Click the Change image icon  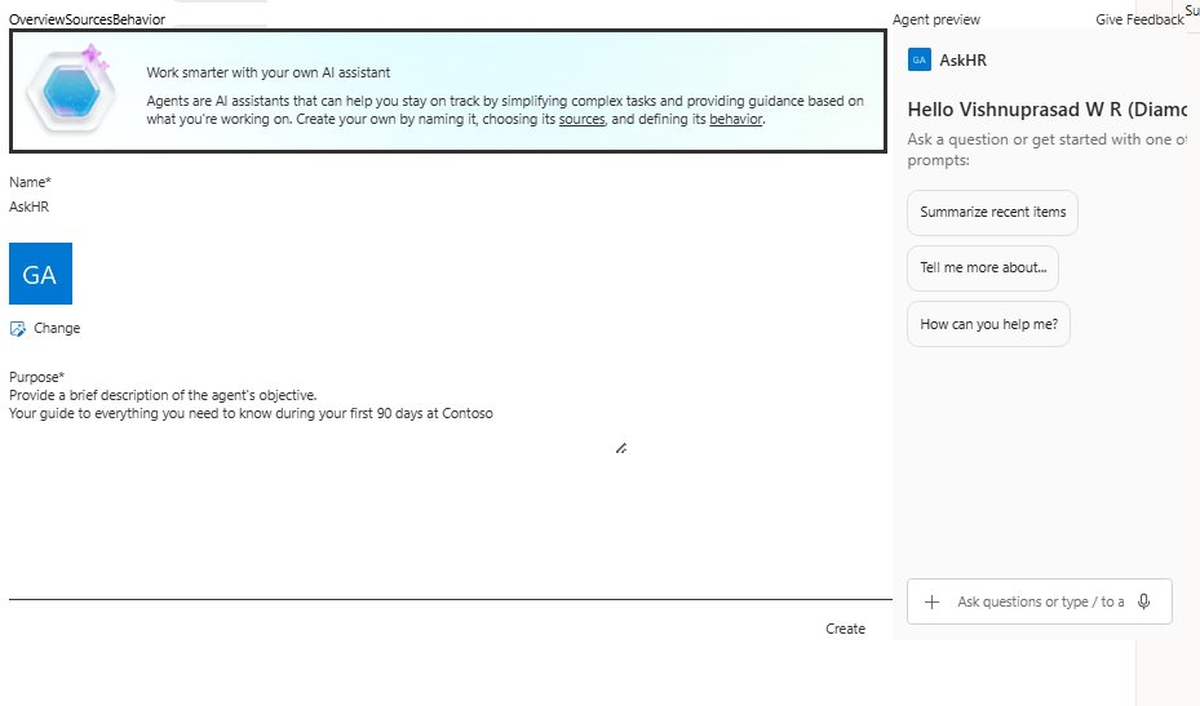[x=17, y=328]
